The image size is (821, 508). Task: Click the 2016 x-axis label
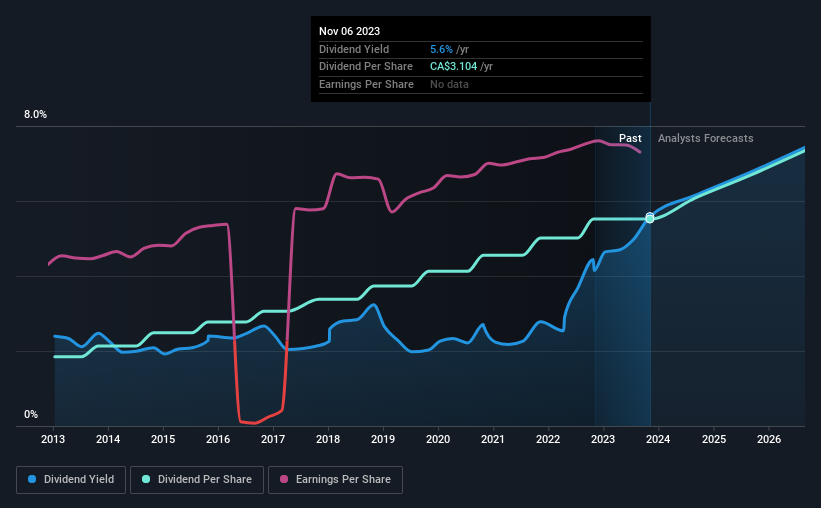(218, 439)
